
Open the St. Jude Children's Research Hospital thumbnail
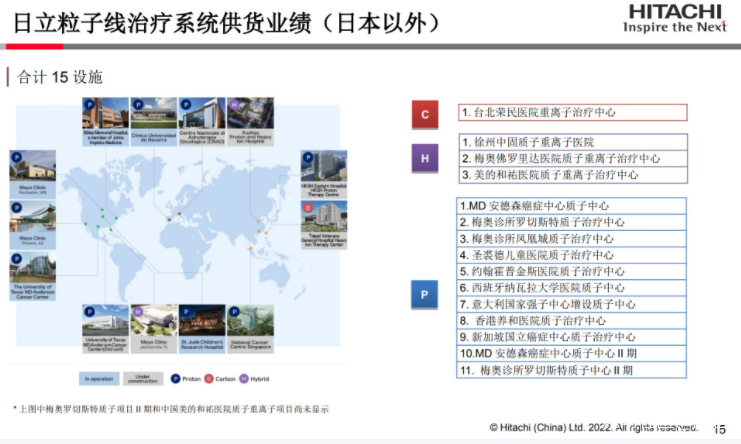coord(202,329)
